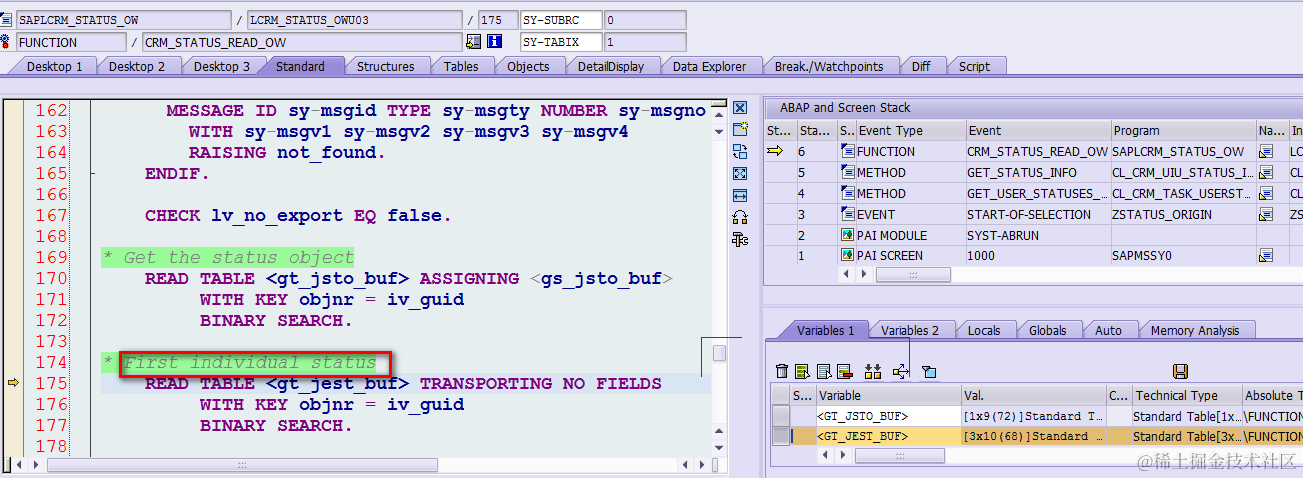
Task: Click the CRM_STATUS_READ_OW function name field
Action: click(x=303, y=42)
